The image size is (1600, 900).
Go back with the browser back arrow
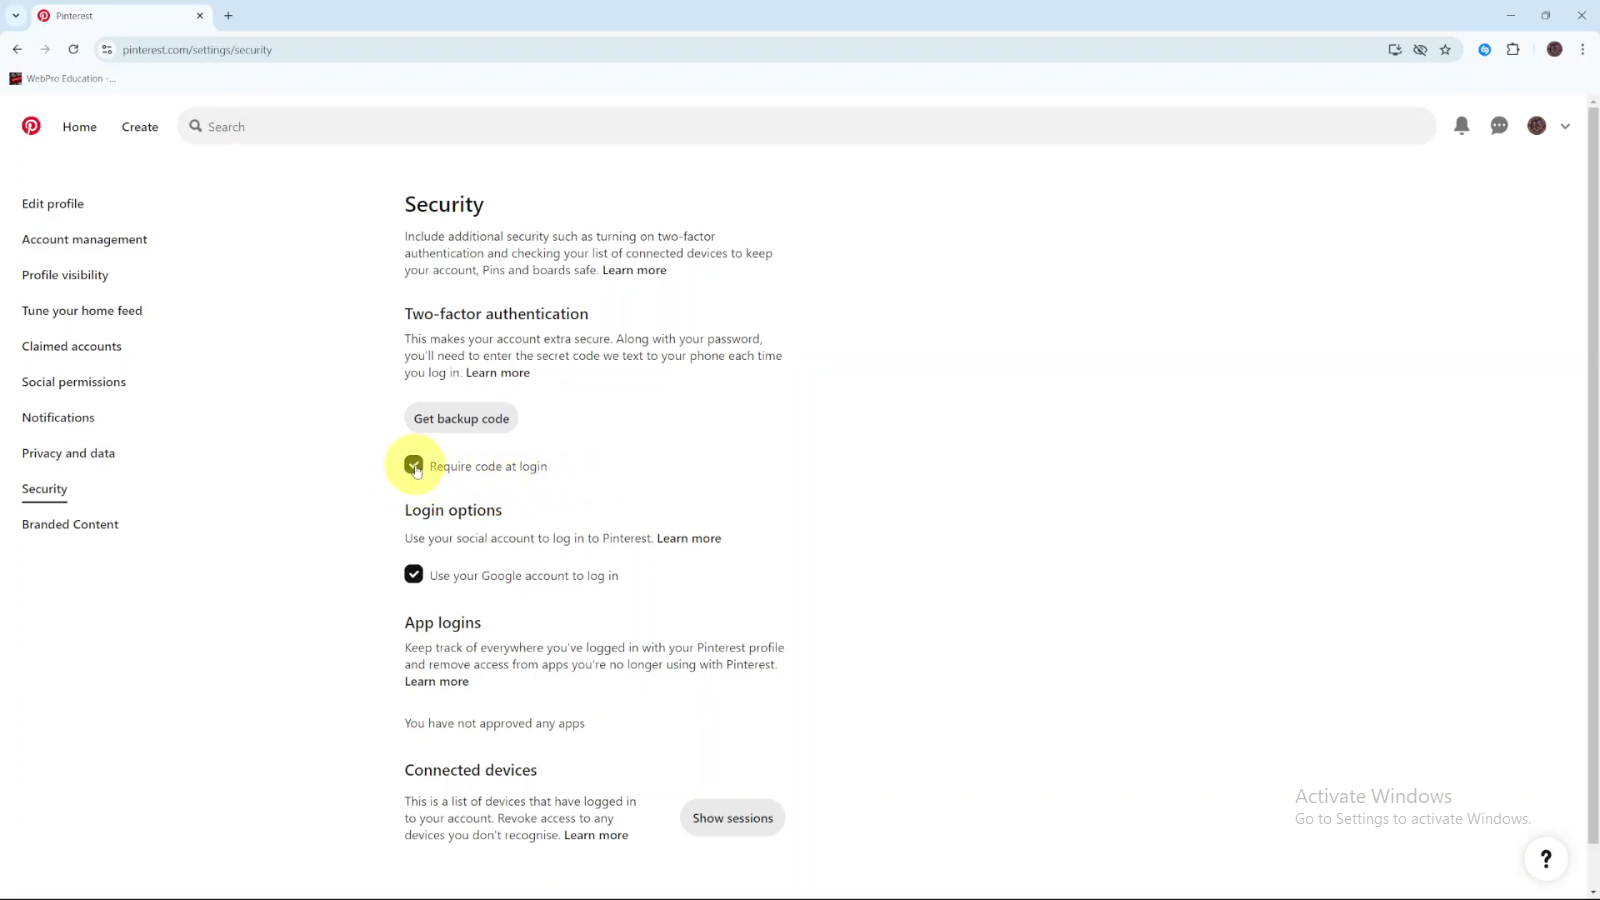(x=17, y=49)
